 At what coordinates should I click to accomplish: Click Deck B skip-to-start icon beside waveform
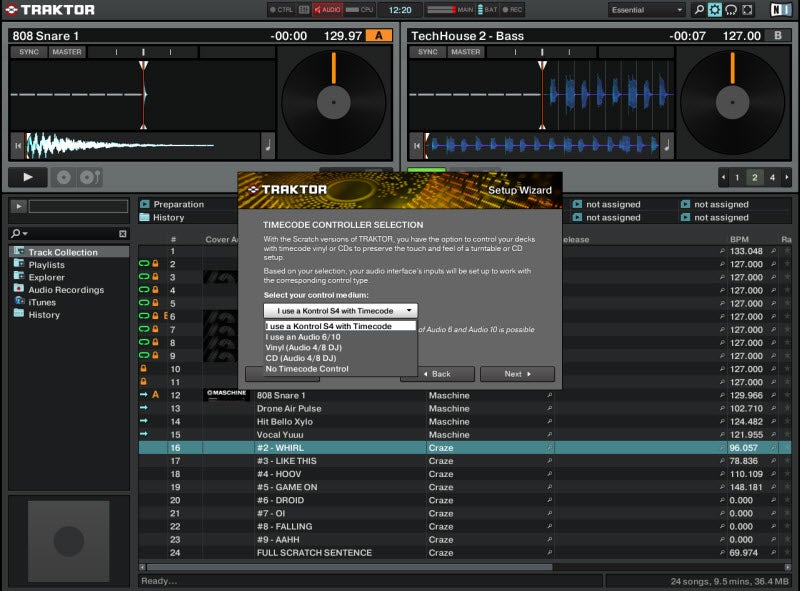tap(417, 146)
